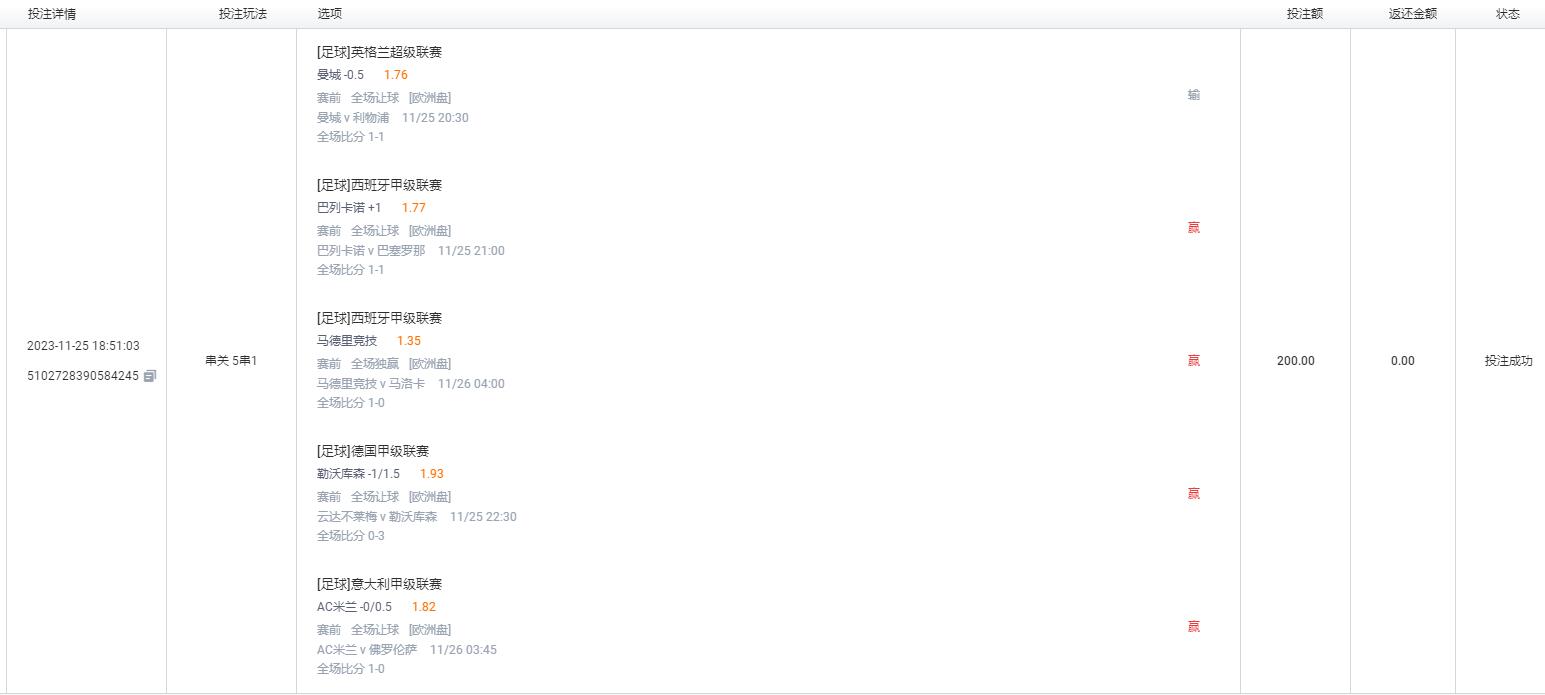Click the 1.76 odds for 曼城 -0.5
The height and width of the screenshot is (695, 1545).
pos(396,74)
